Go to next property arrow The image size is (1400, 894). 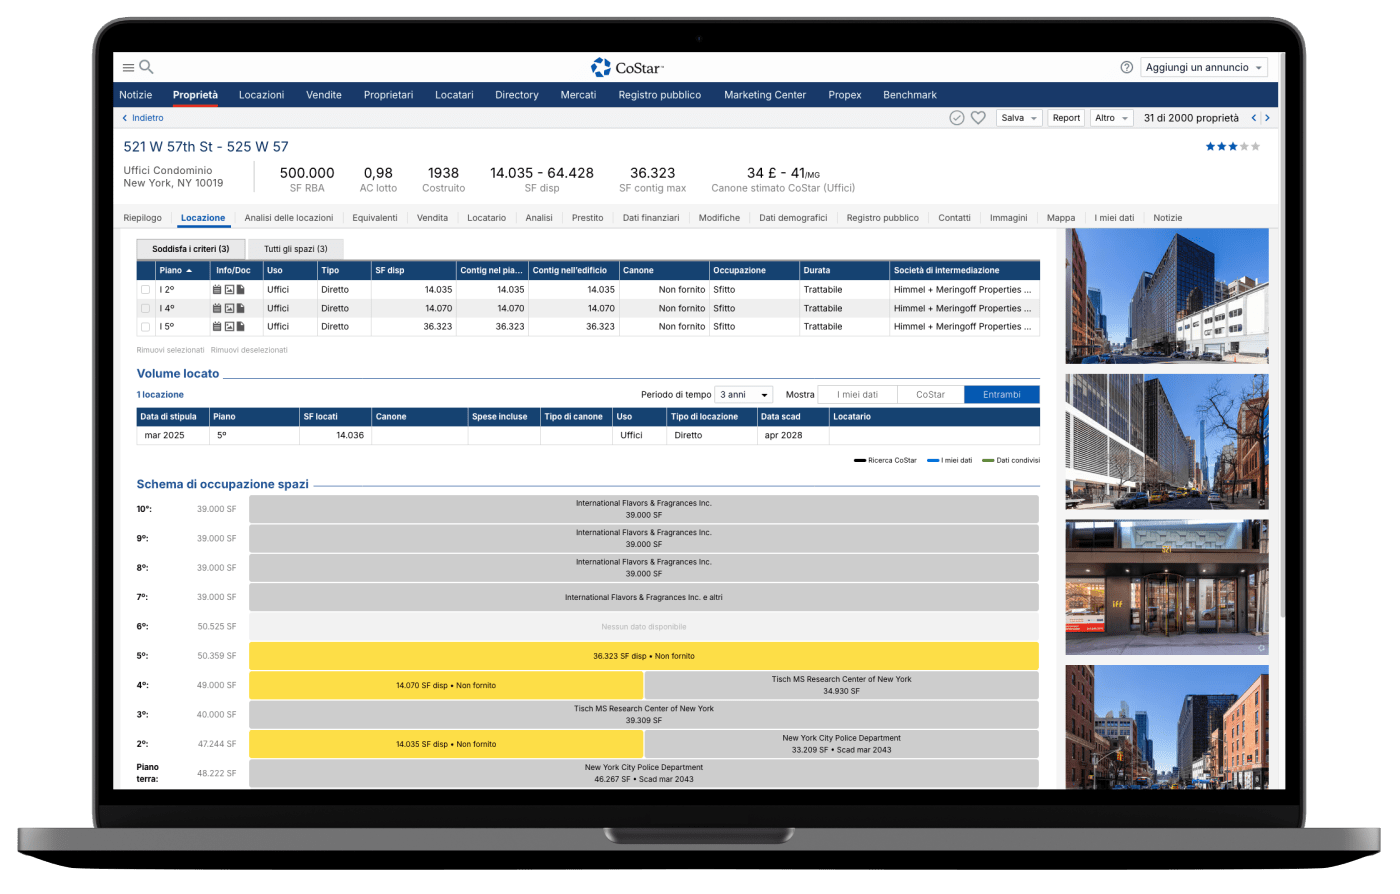(x=1267, y=118)
